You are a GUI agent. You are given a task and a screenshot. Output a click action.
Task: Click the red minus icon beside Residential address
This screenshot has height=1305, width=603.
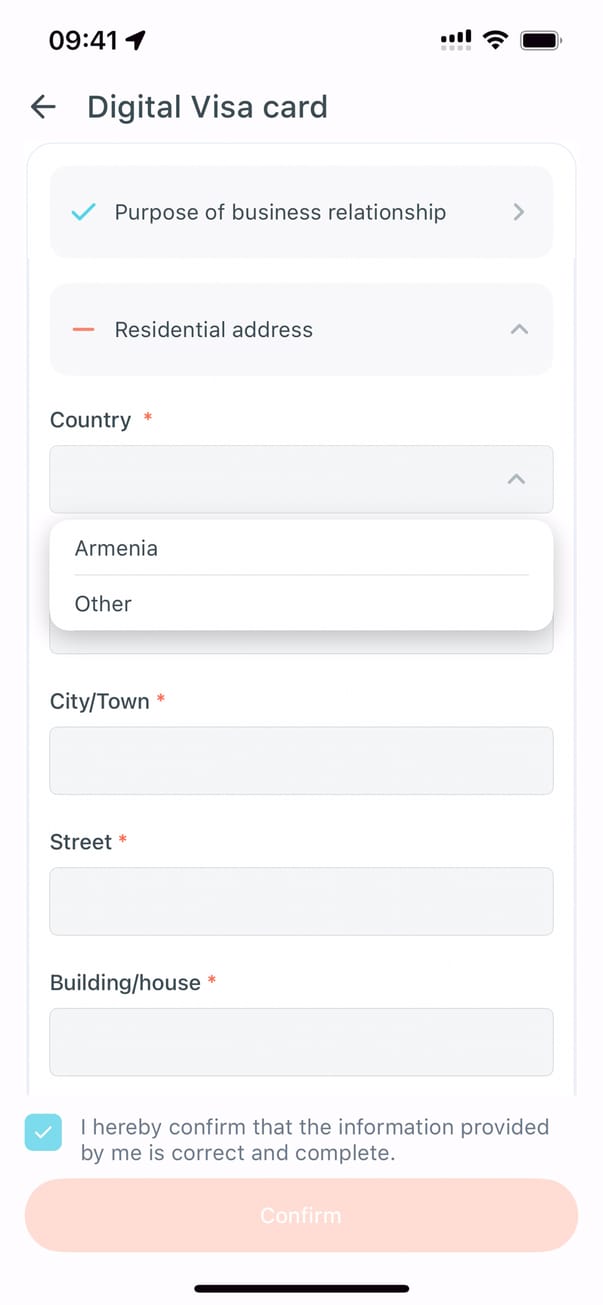pos(84,330)
